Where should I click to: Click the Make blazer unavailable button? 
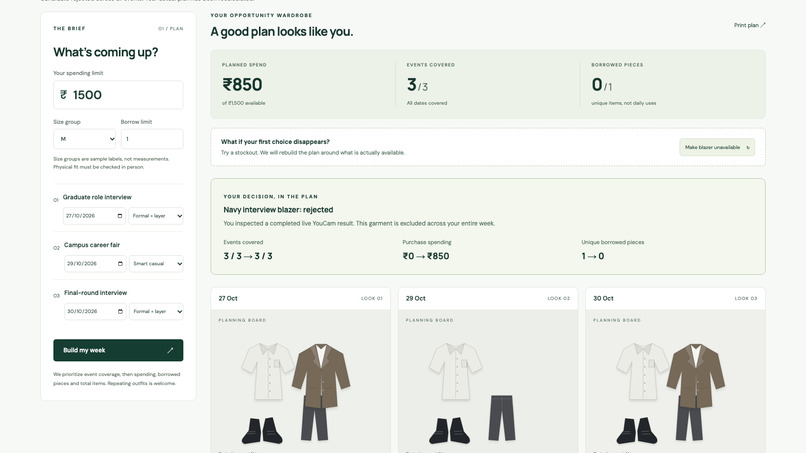[717, 147]
